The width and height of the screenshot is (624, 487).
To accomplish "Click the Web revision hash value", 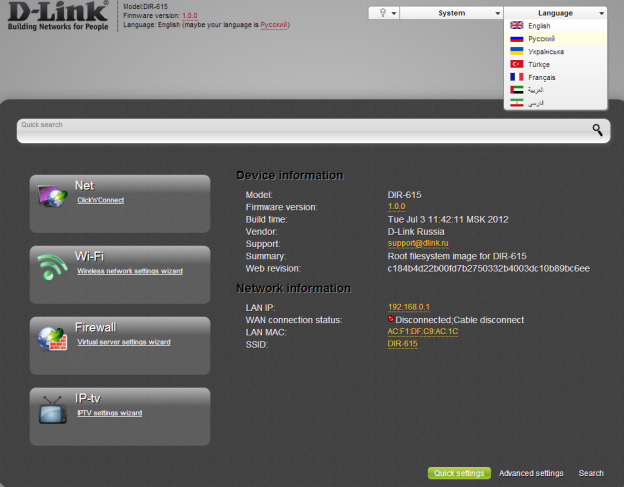I will (488, 269).
